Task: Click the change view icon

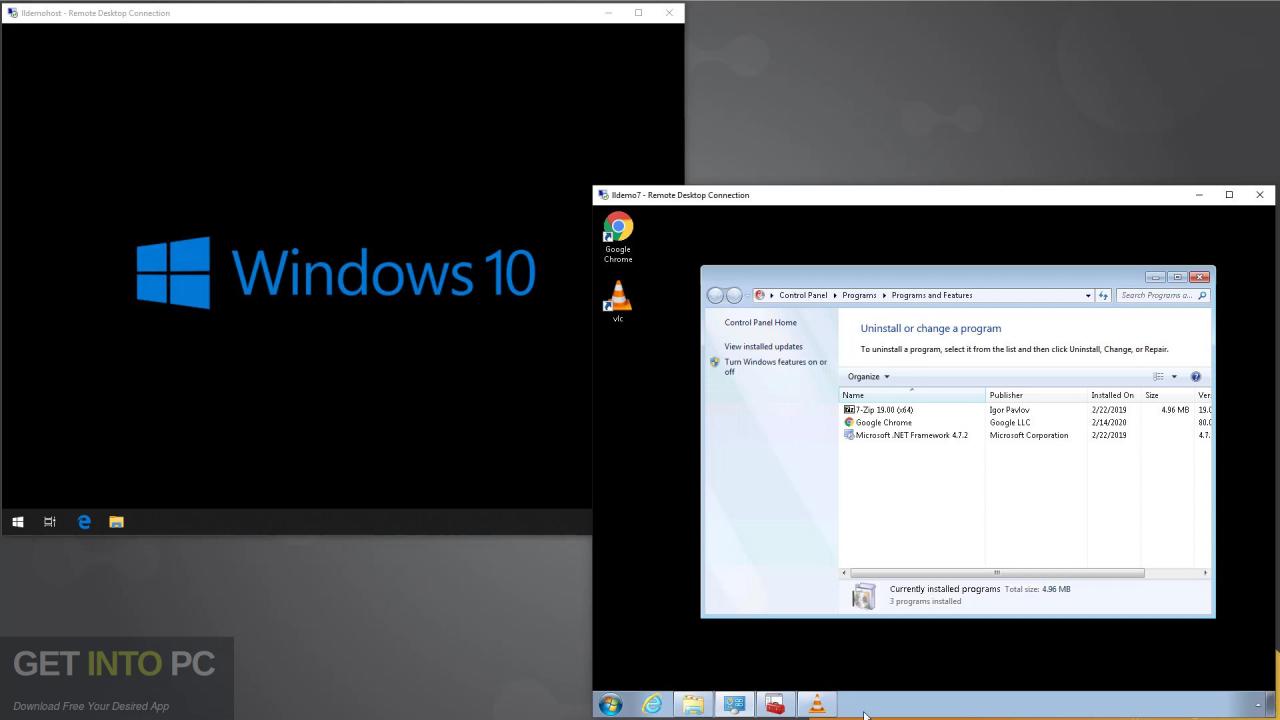Action: (1159, 377)
